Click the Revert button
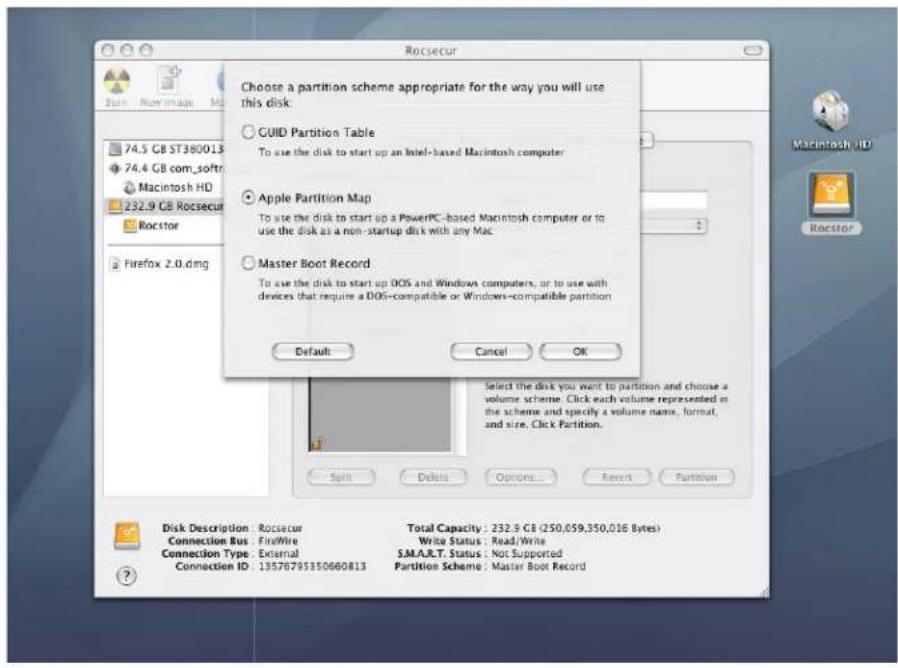 click(x=616, y=477)
